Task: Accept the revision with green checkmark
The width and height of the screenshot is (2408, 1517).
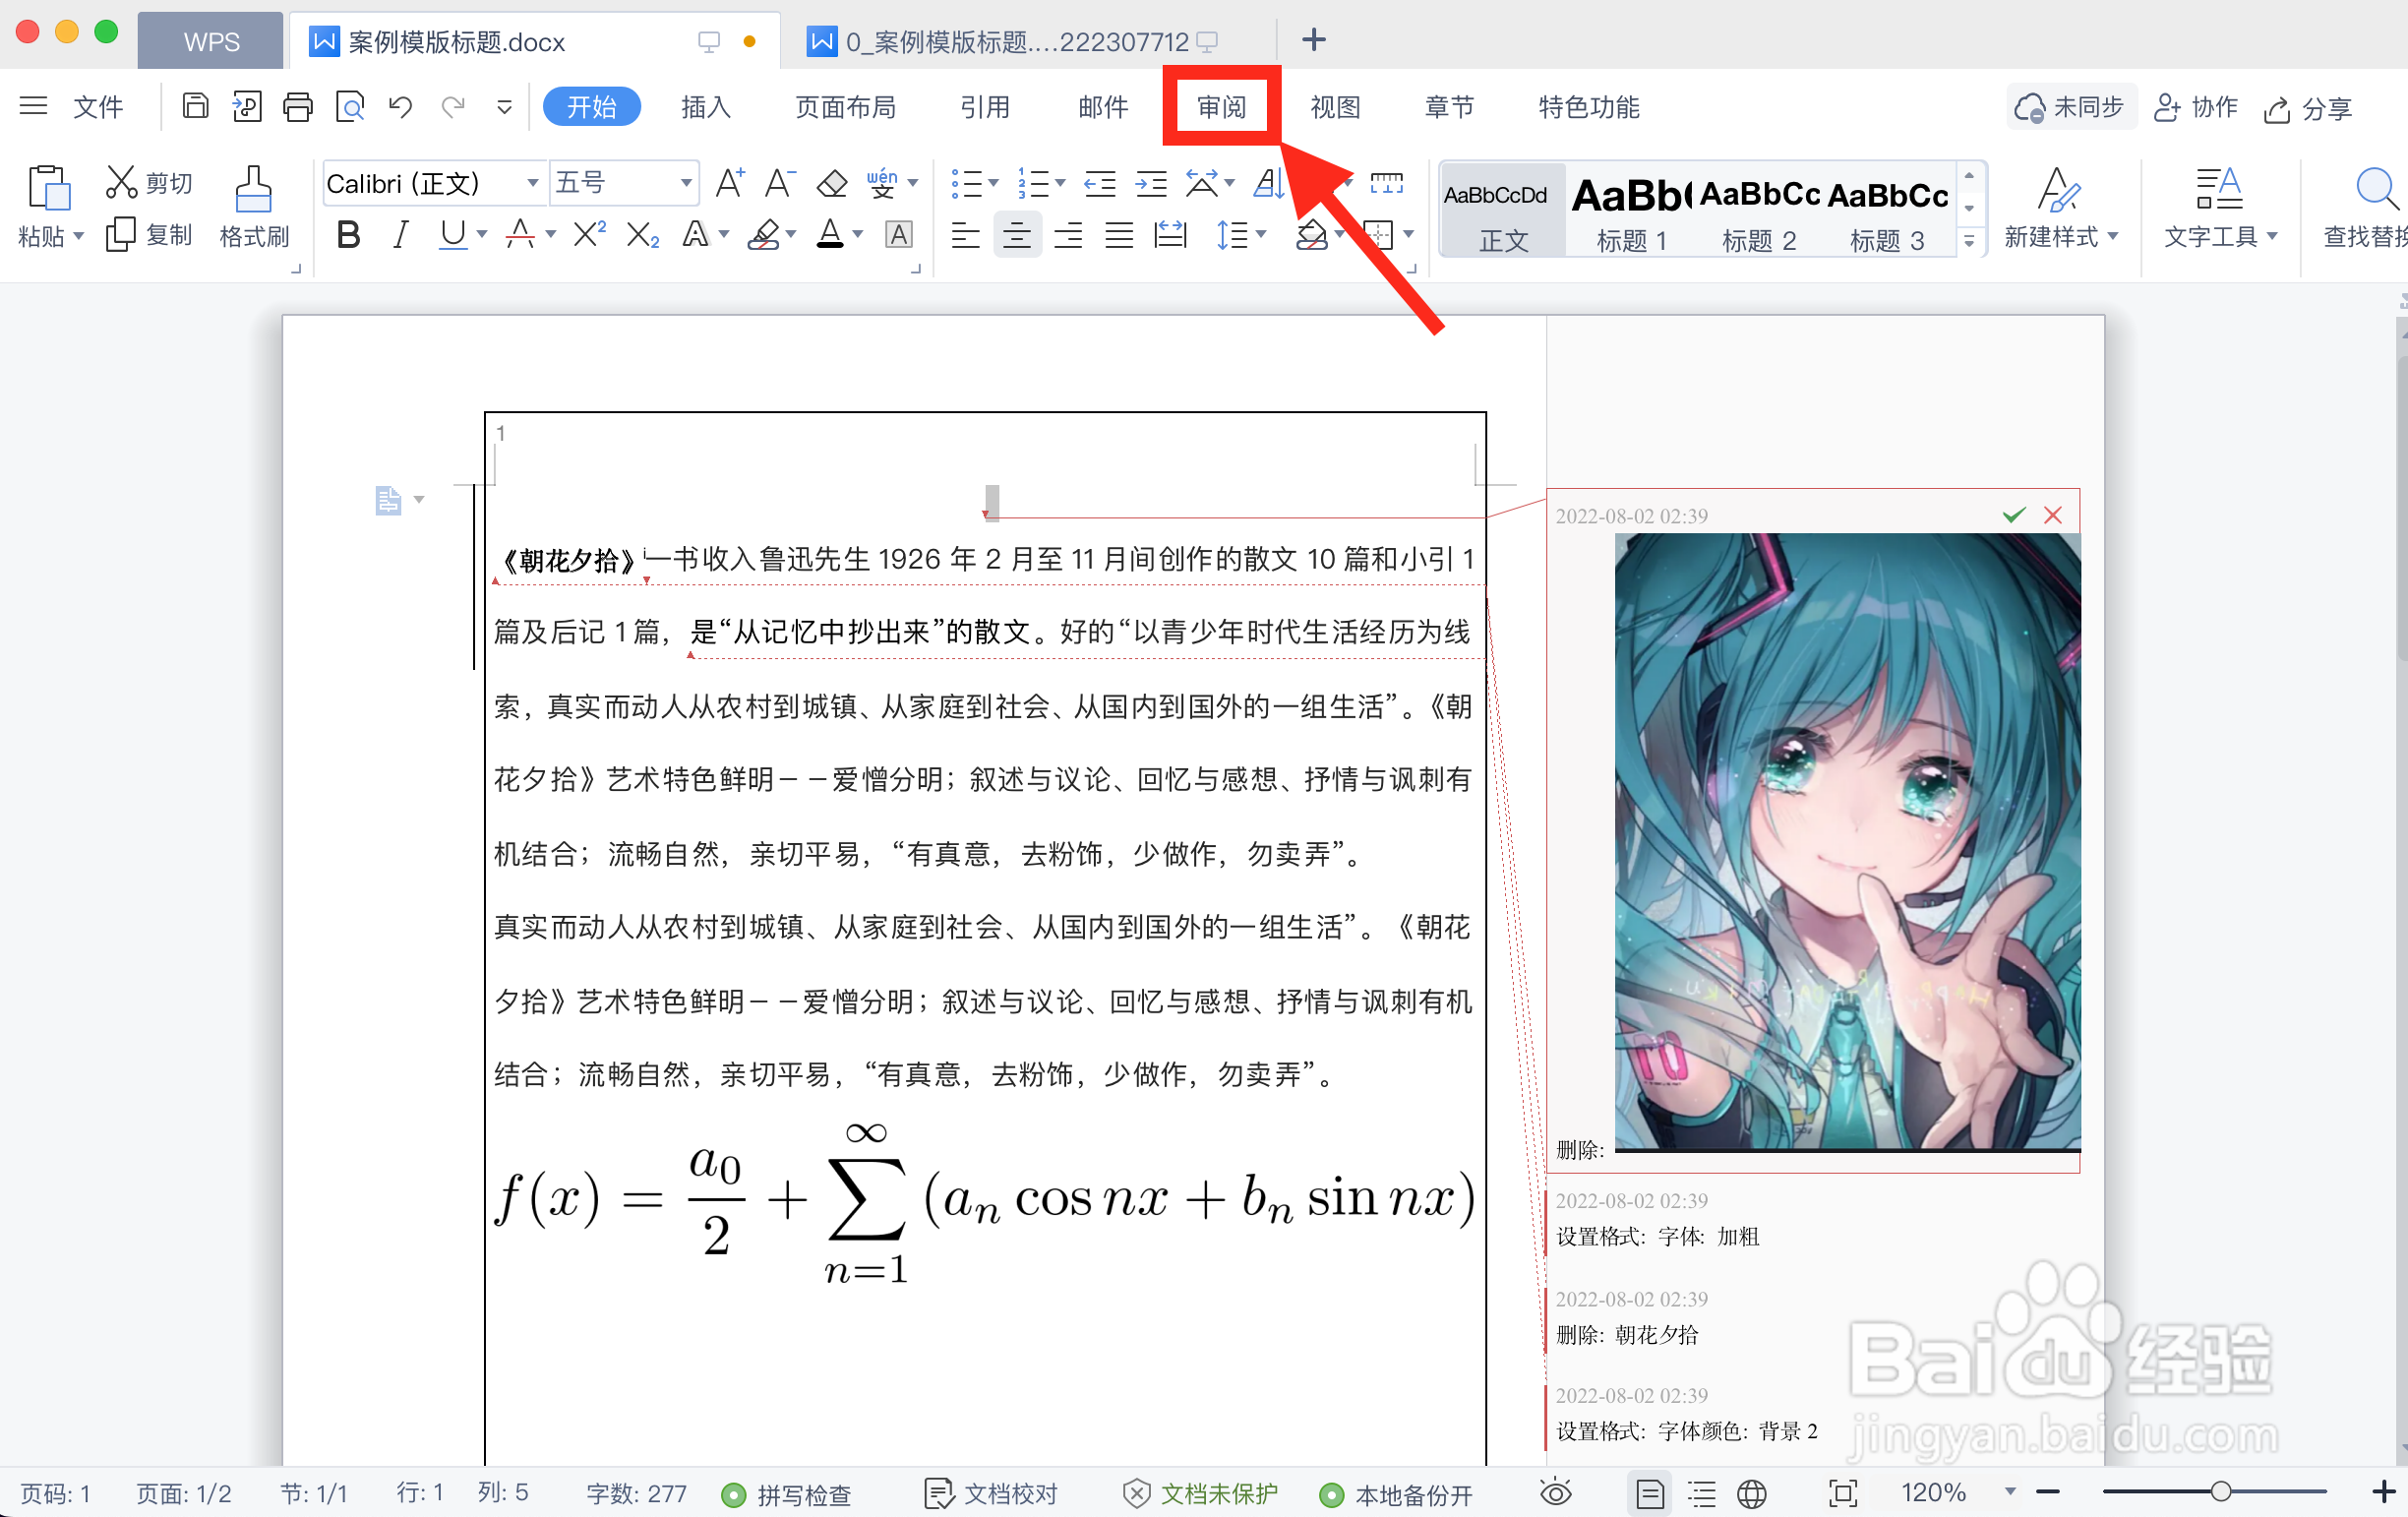Action: tap(2013, 515)
